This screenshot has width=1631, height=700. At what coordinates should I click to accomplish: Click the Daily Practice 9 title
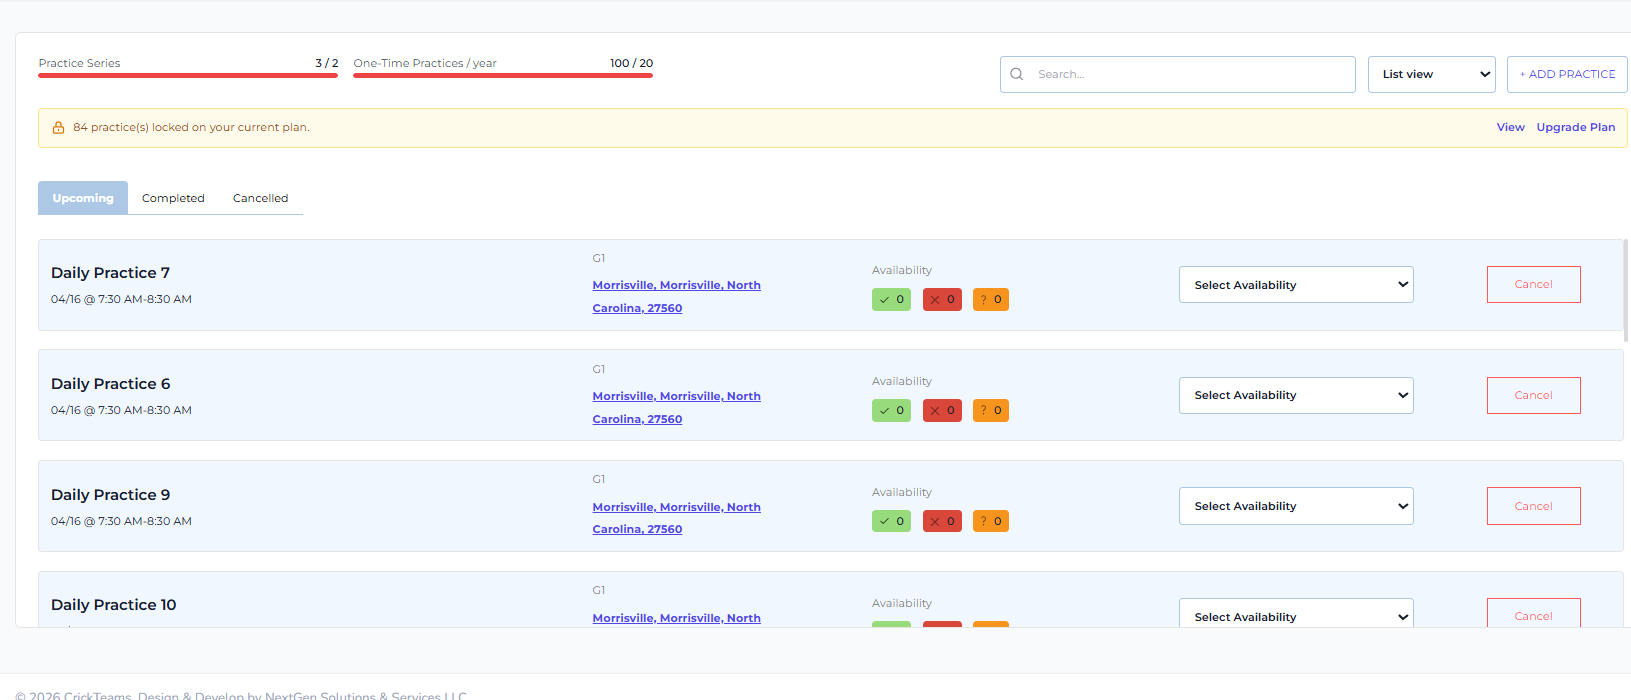[110, 495]
